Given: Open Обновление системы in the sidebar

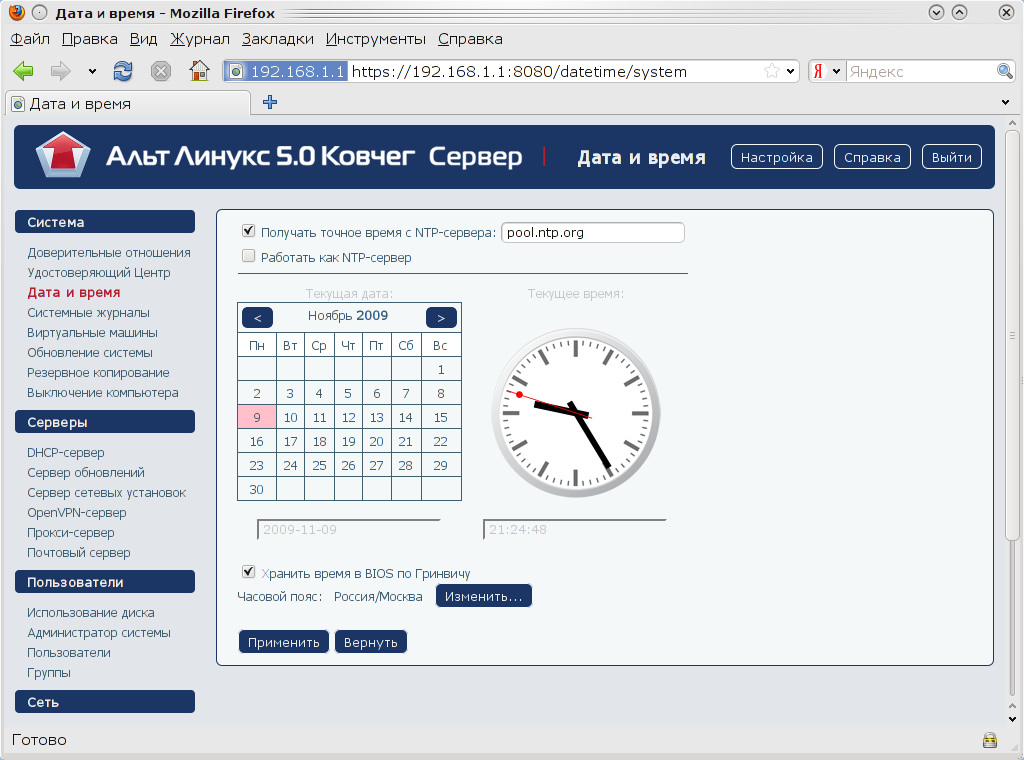Looking at the screenshot, I should (89, 353).
